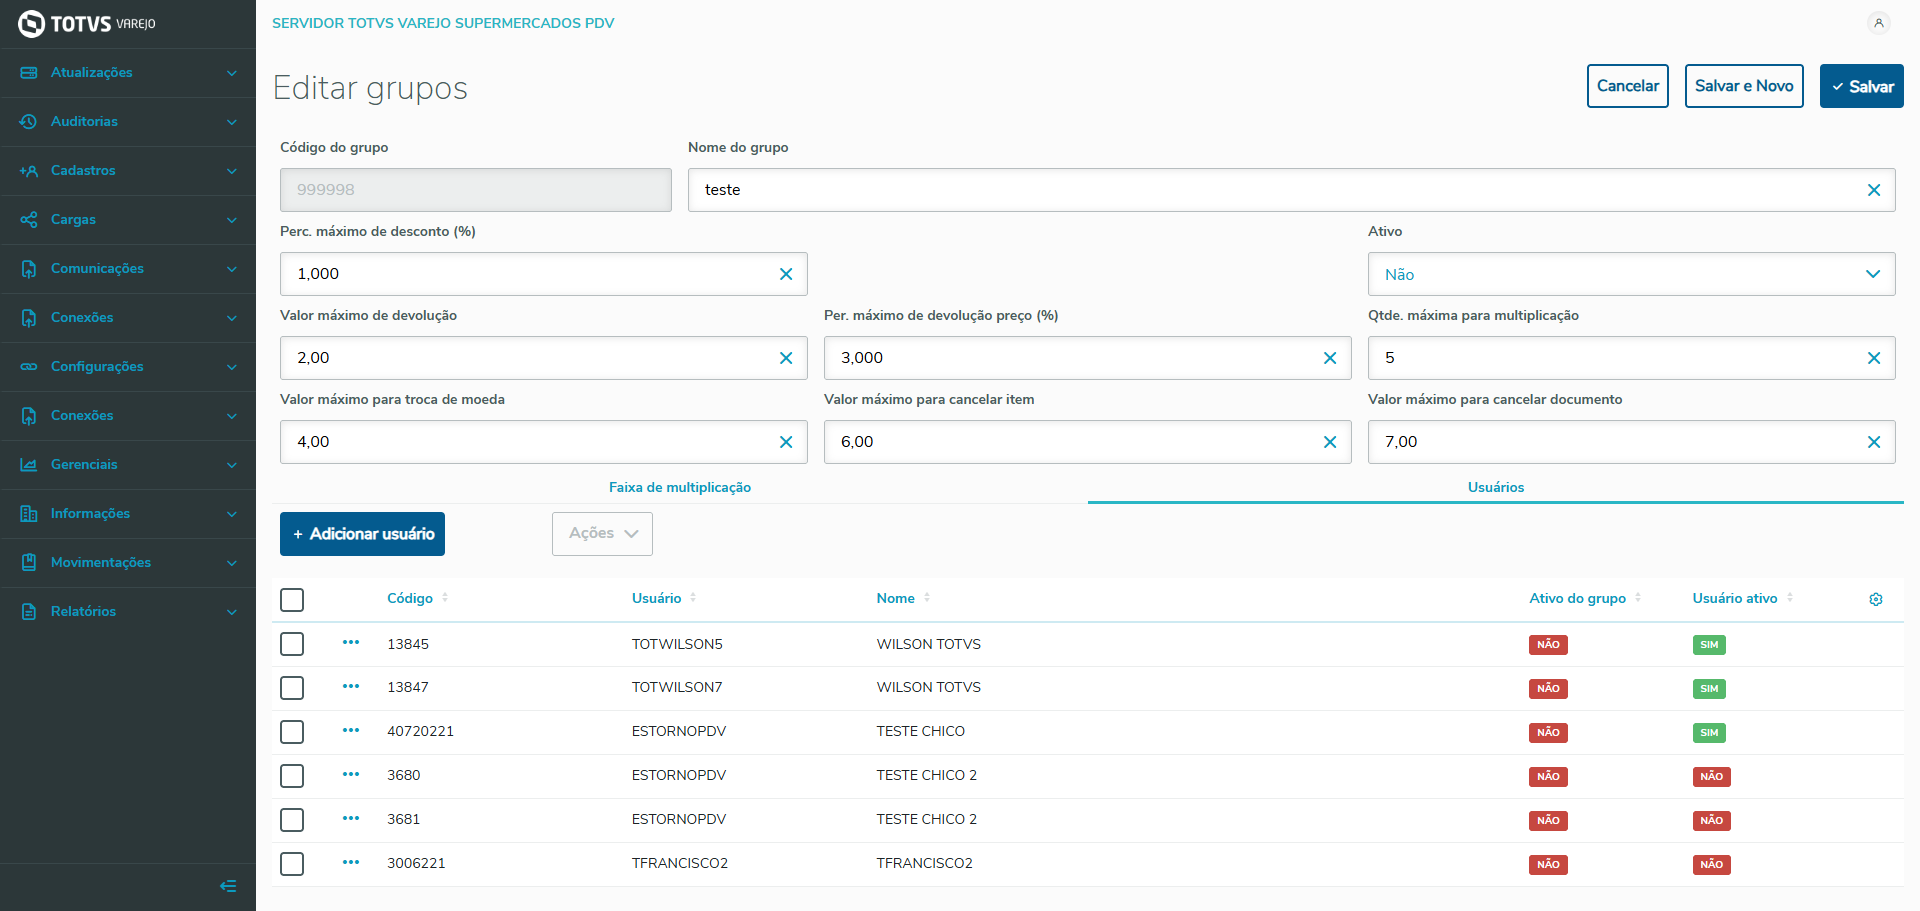The height and width of the screenshot is (911, 1920).
Task: Click the user profile icon
Action: [1879, 23]
